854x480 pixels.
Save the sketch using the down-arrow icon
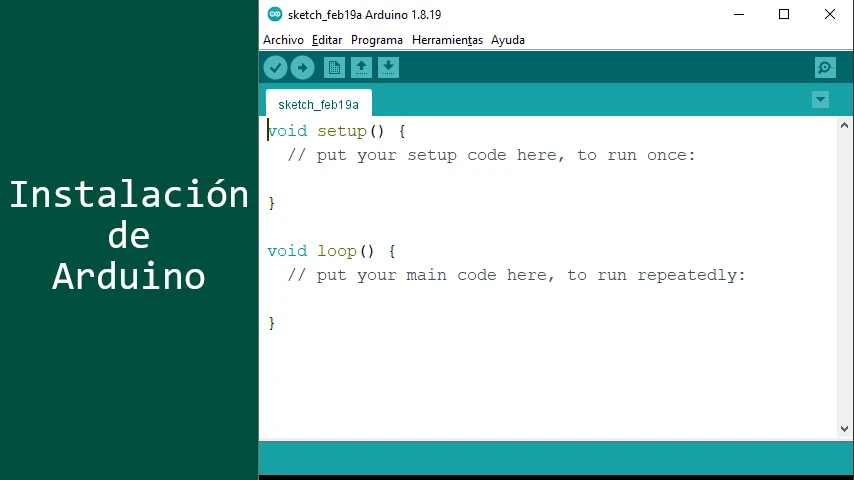[389, 68]
